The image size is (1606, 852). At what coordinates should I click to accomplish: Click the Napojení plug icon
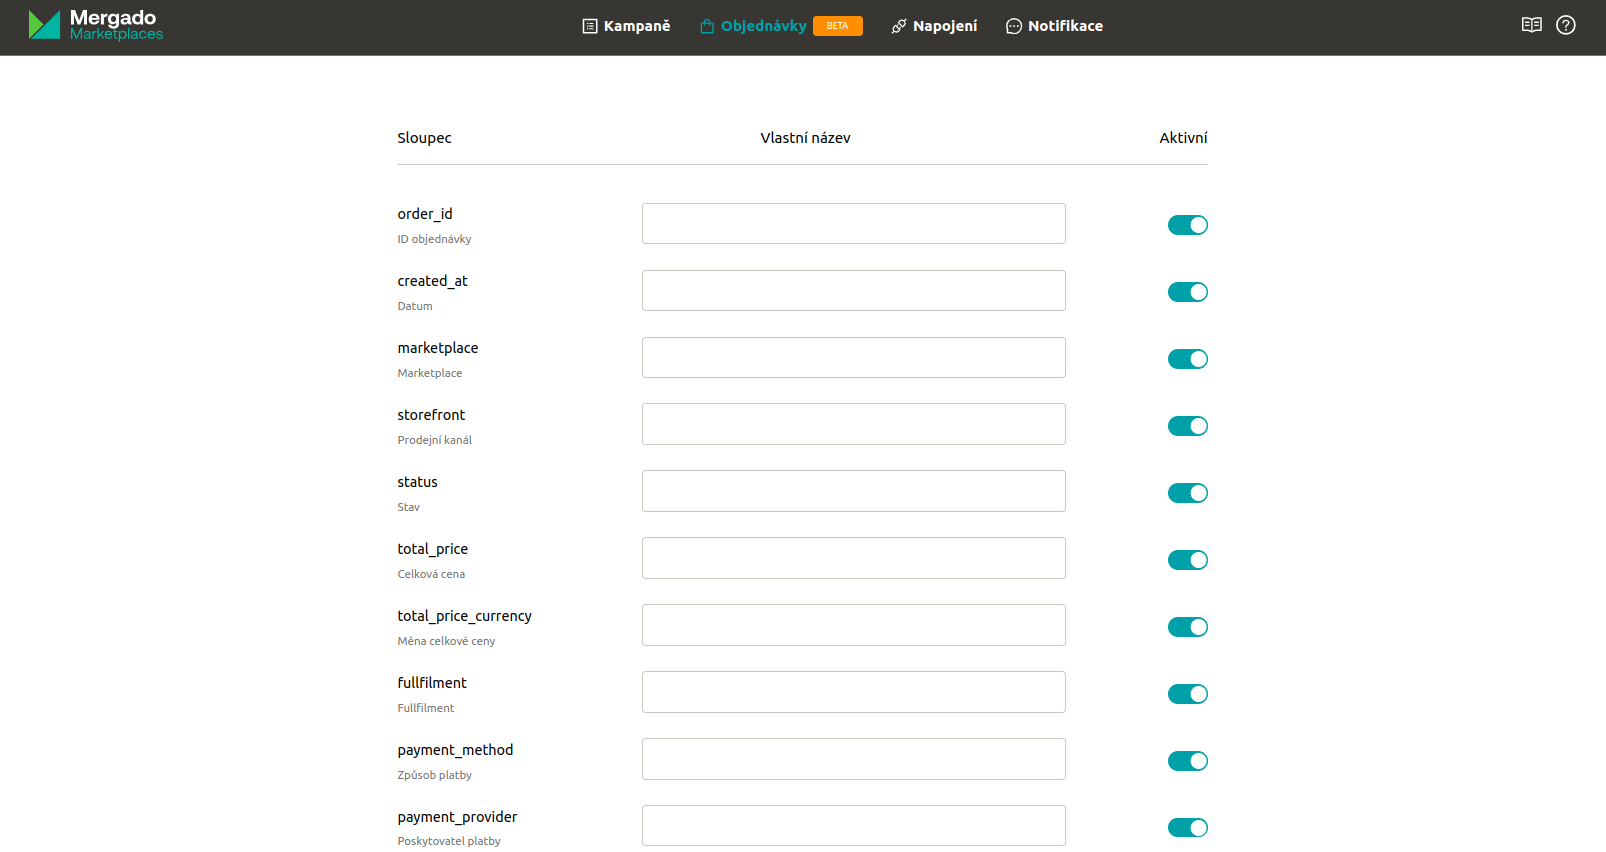(x=899, y=26)
